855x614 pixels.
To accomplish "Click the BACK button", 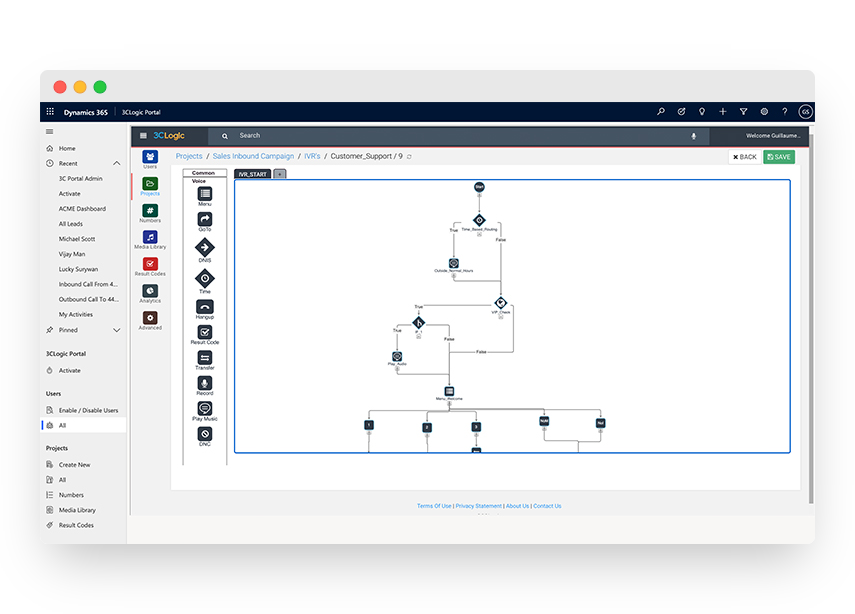I will pos(745,157).
